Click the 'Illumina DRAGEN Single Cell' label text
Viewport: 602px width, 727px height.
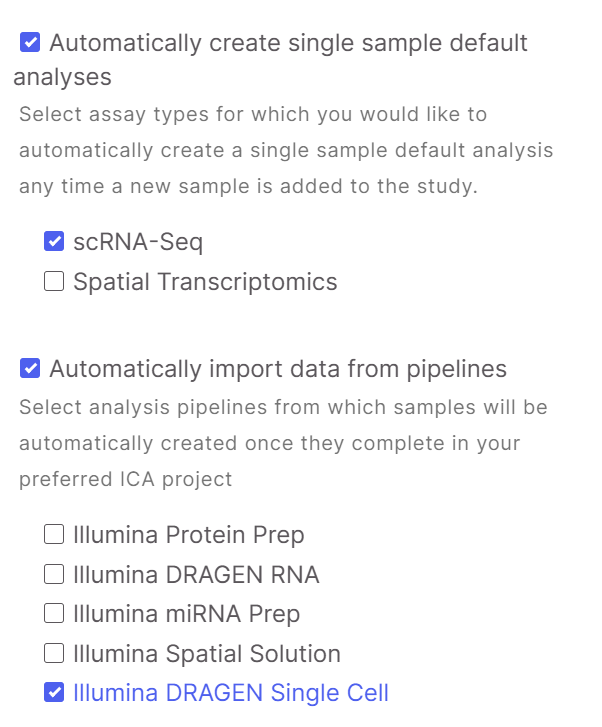(x=230, y=693)
